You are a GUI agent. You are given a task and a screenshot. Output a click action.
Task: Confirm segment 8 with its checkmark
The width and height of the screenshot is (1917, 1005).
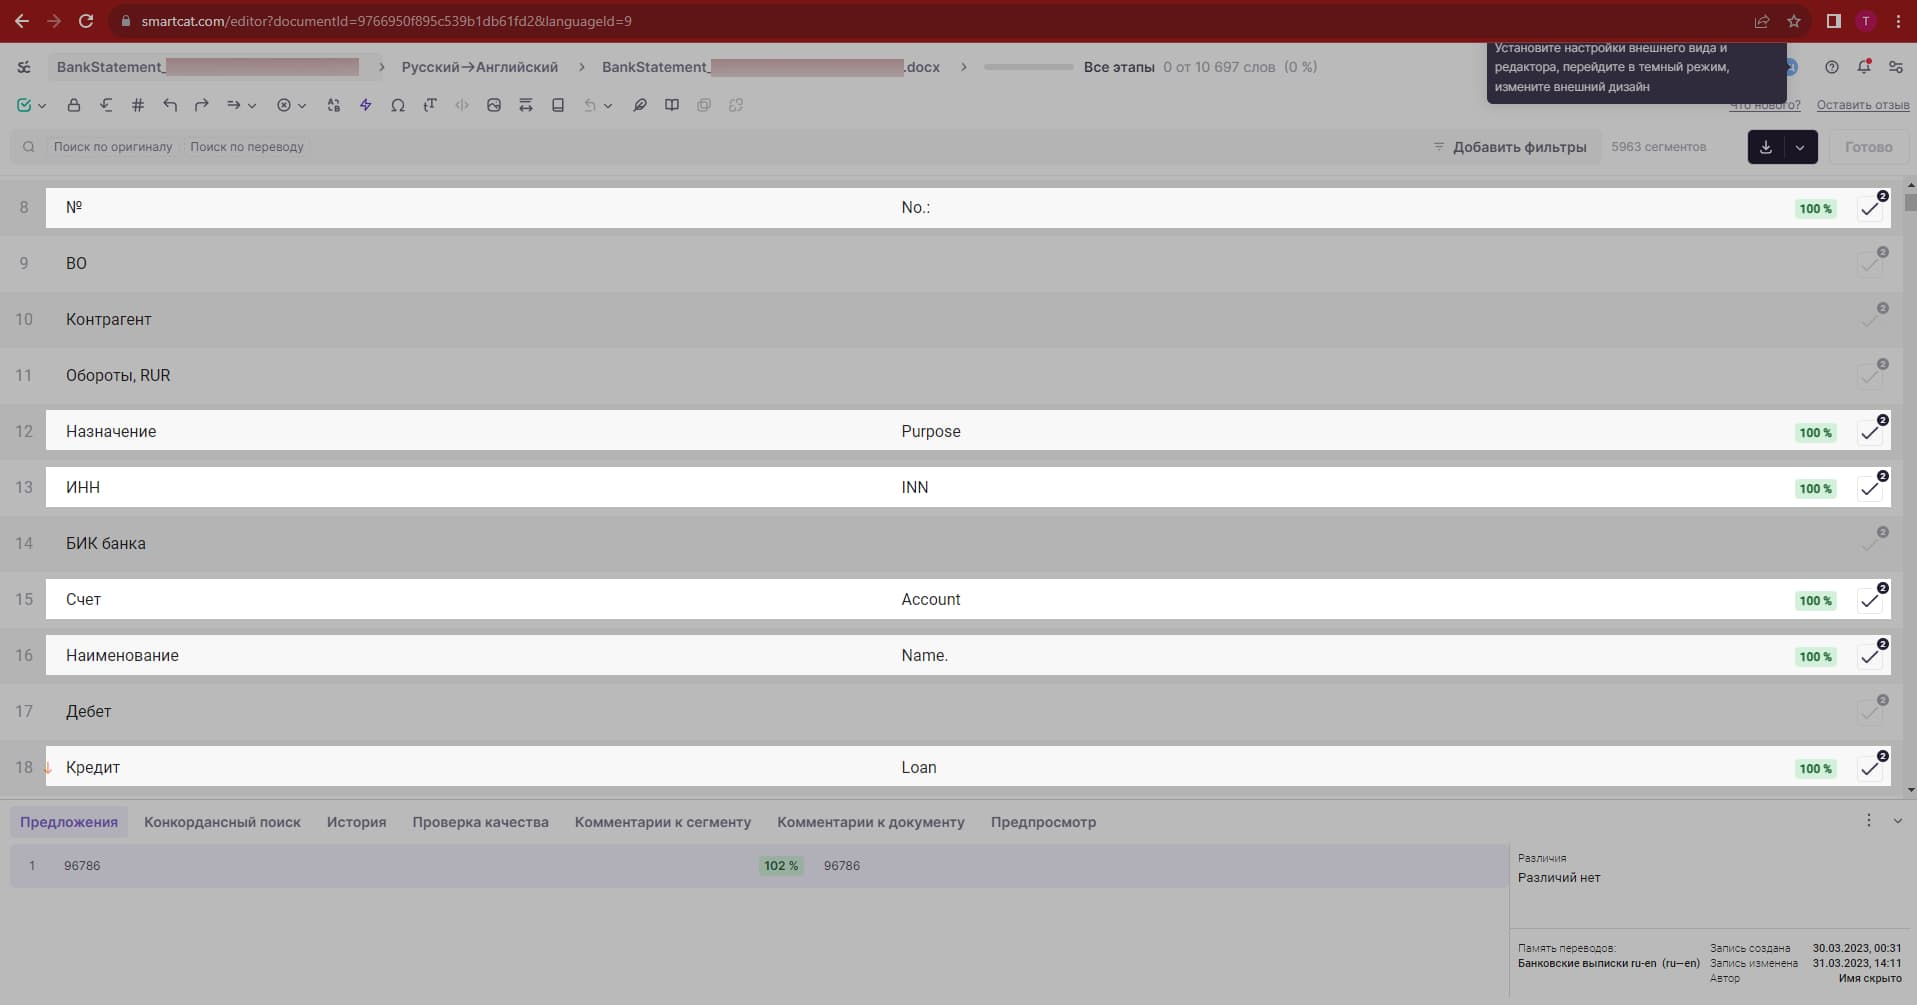(1869, 209)
